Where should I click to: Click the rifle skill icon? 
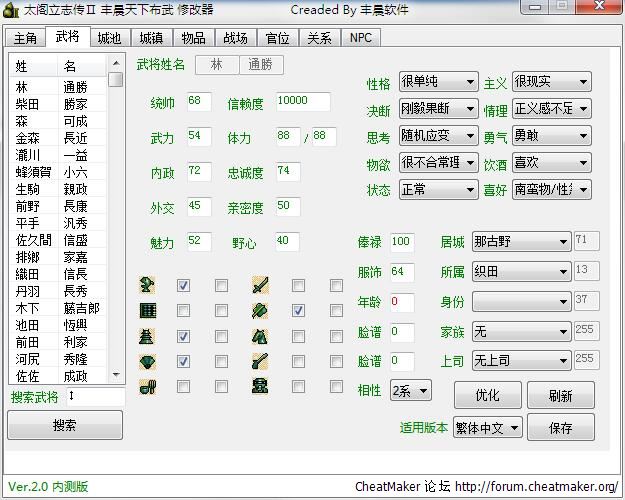click(259, 361)
